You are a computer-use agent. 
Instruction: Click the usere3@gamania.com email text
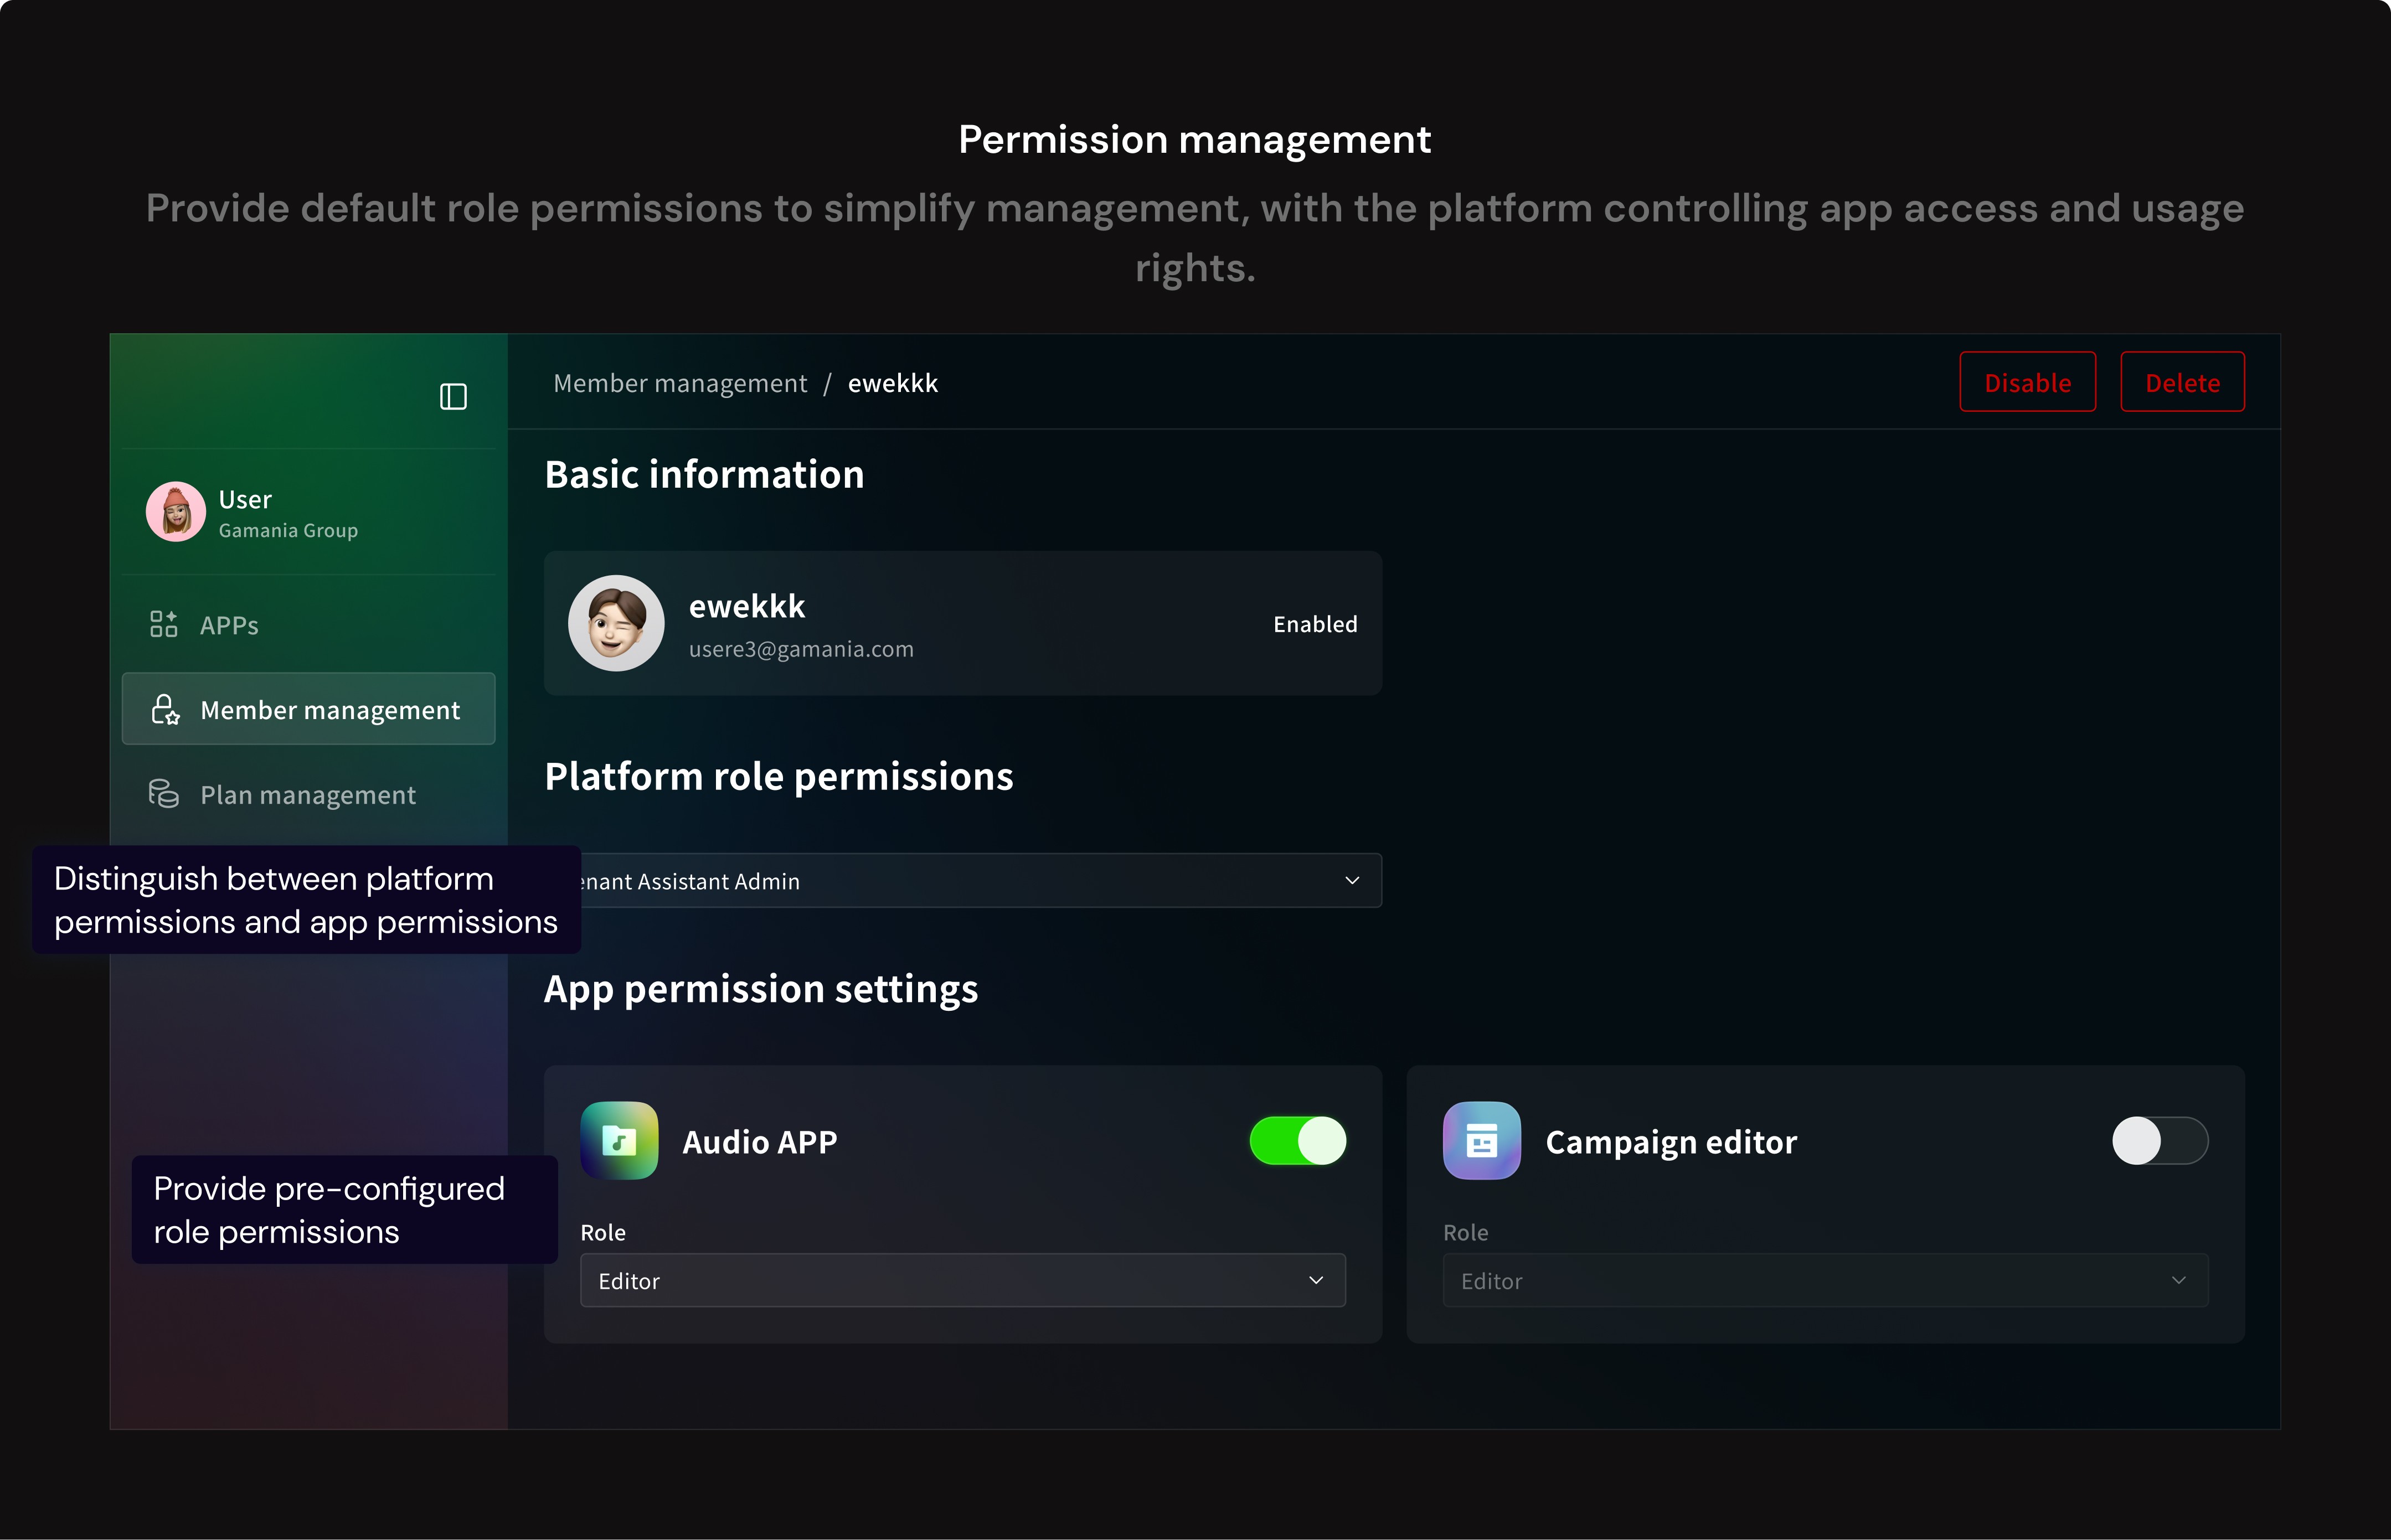pos(801,649)
